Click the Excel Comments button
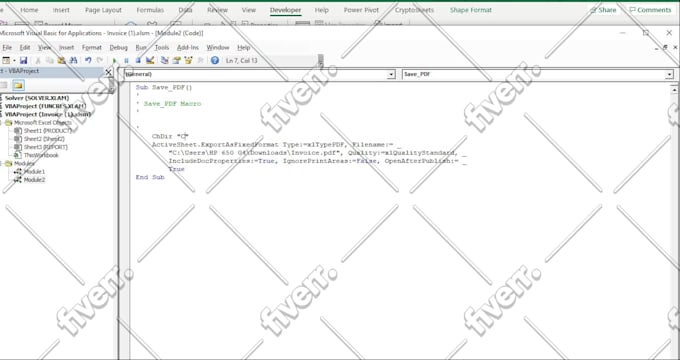The width and height of the screenshot is (680, 360). click(650, 10)
